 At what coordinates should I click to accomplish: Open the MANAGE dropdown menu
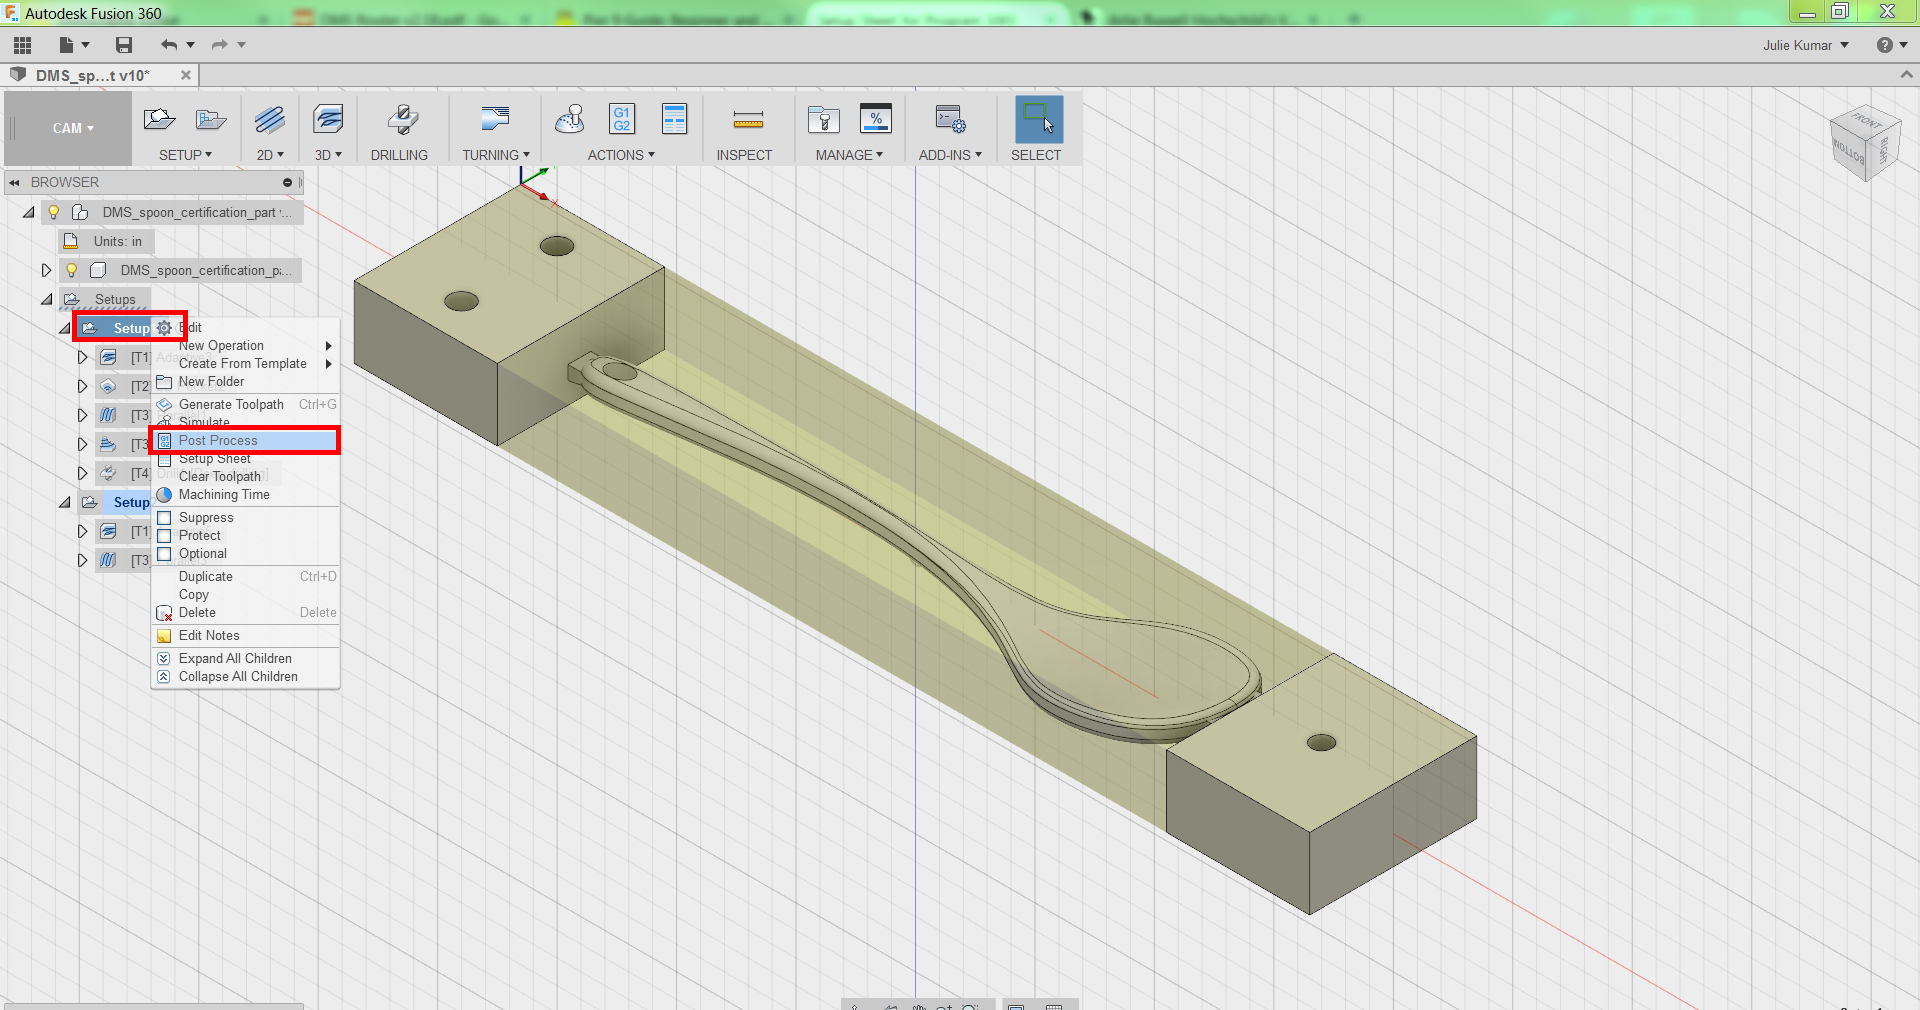coord(849,155)
